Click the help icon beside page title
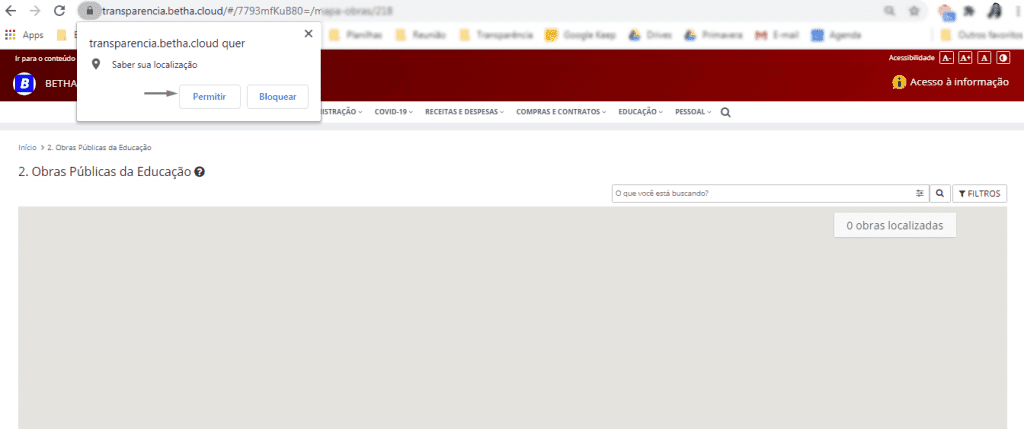The image size is (1024, 429). point(200,172)
